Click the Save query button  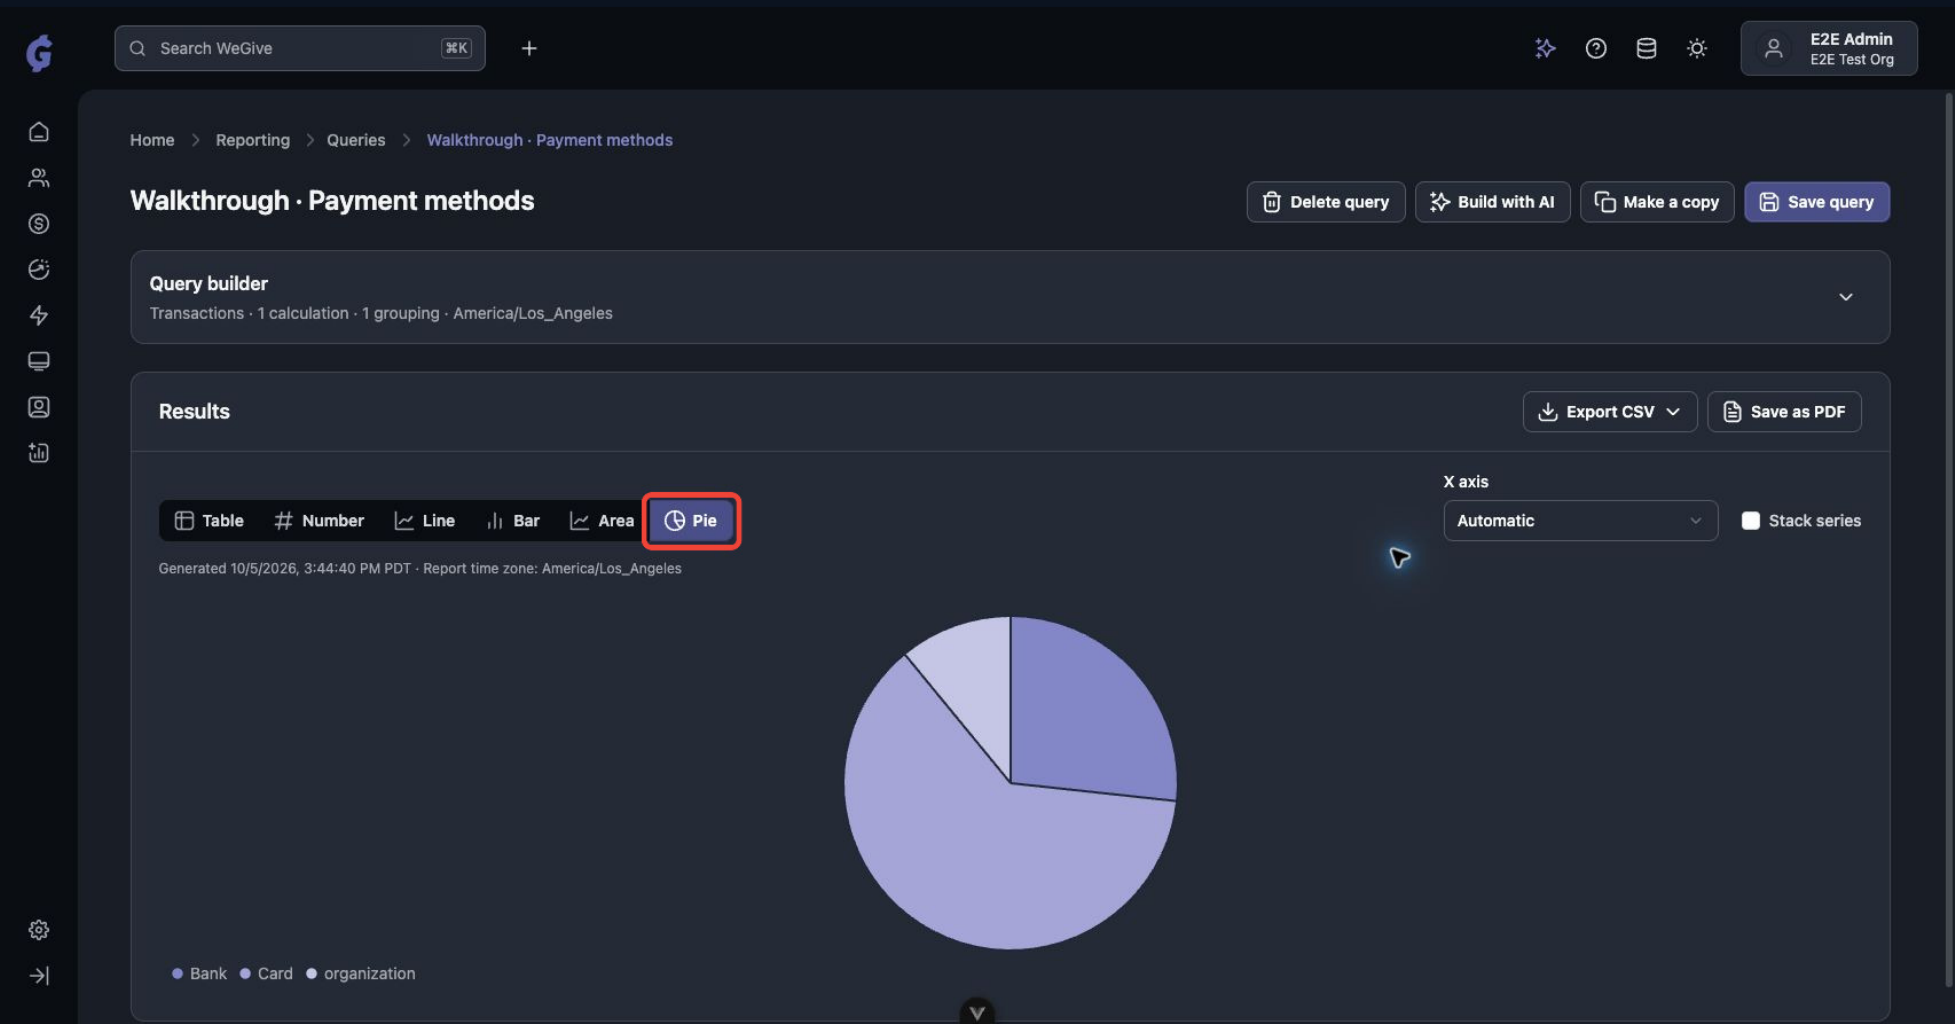1816,202
